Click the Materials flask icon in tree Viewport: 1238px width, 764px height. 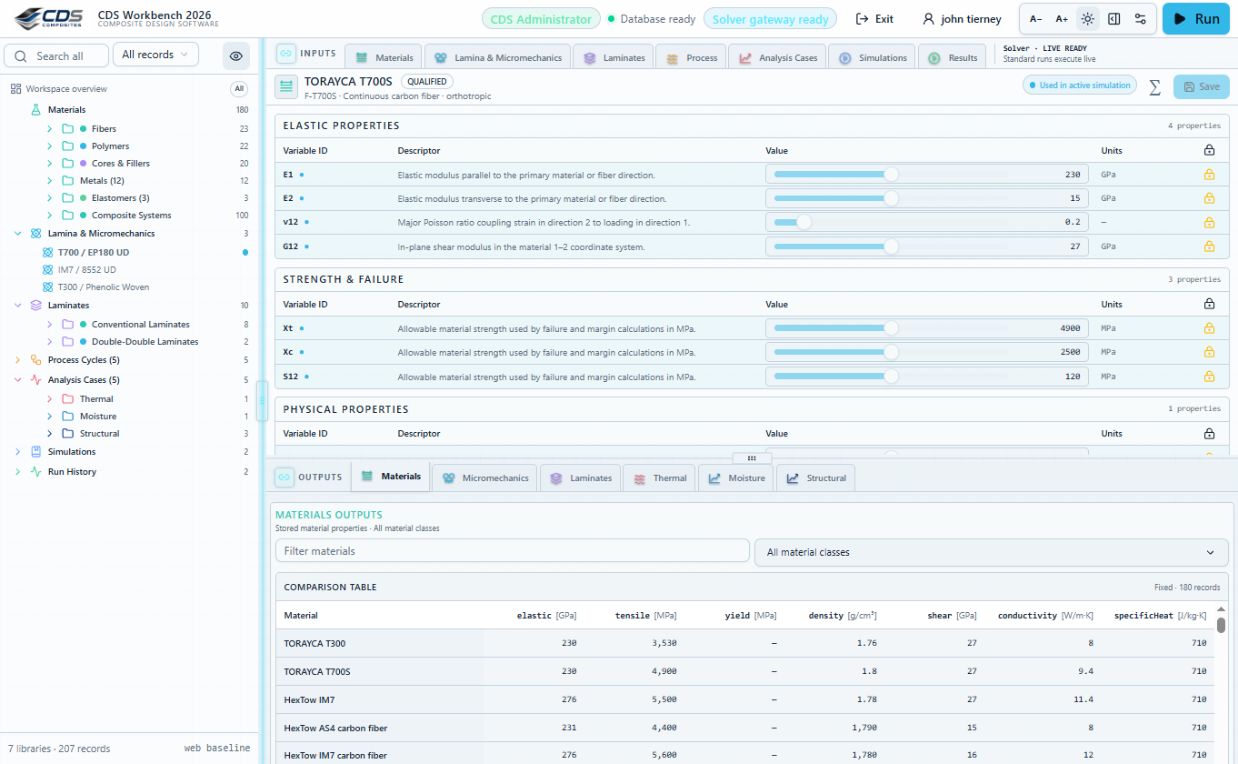[x=36, y=110]
